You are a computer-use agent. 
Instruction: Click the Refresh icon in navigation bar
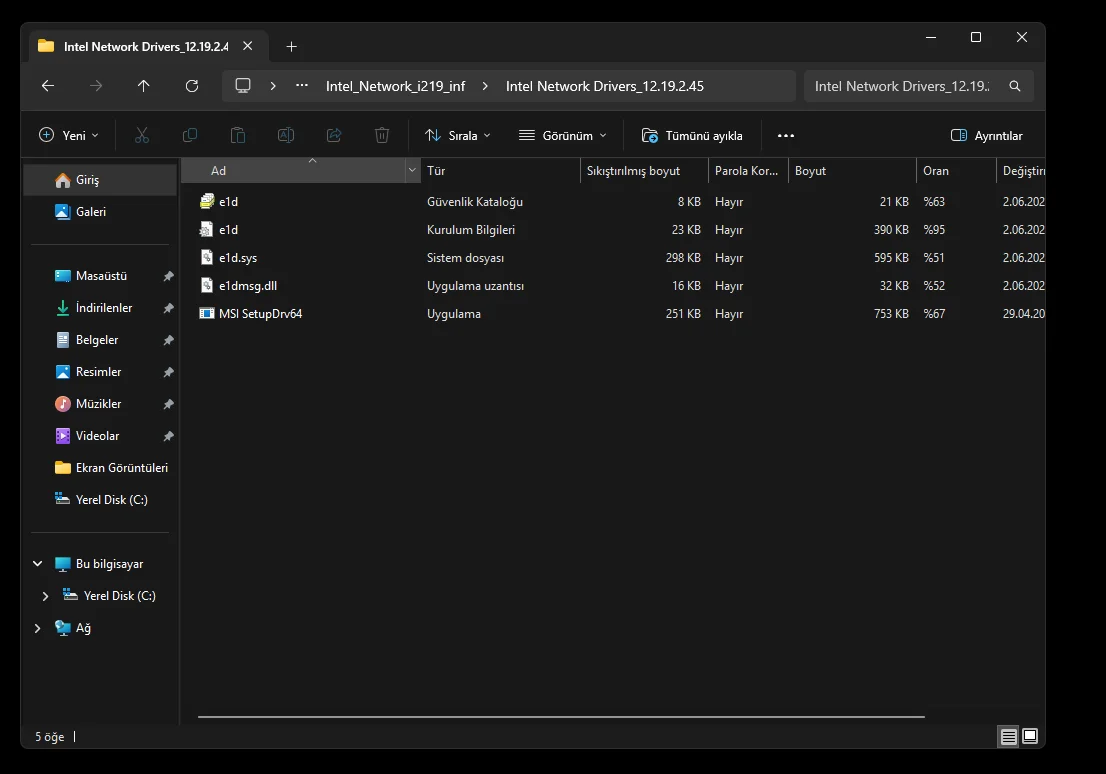[192, 86]
